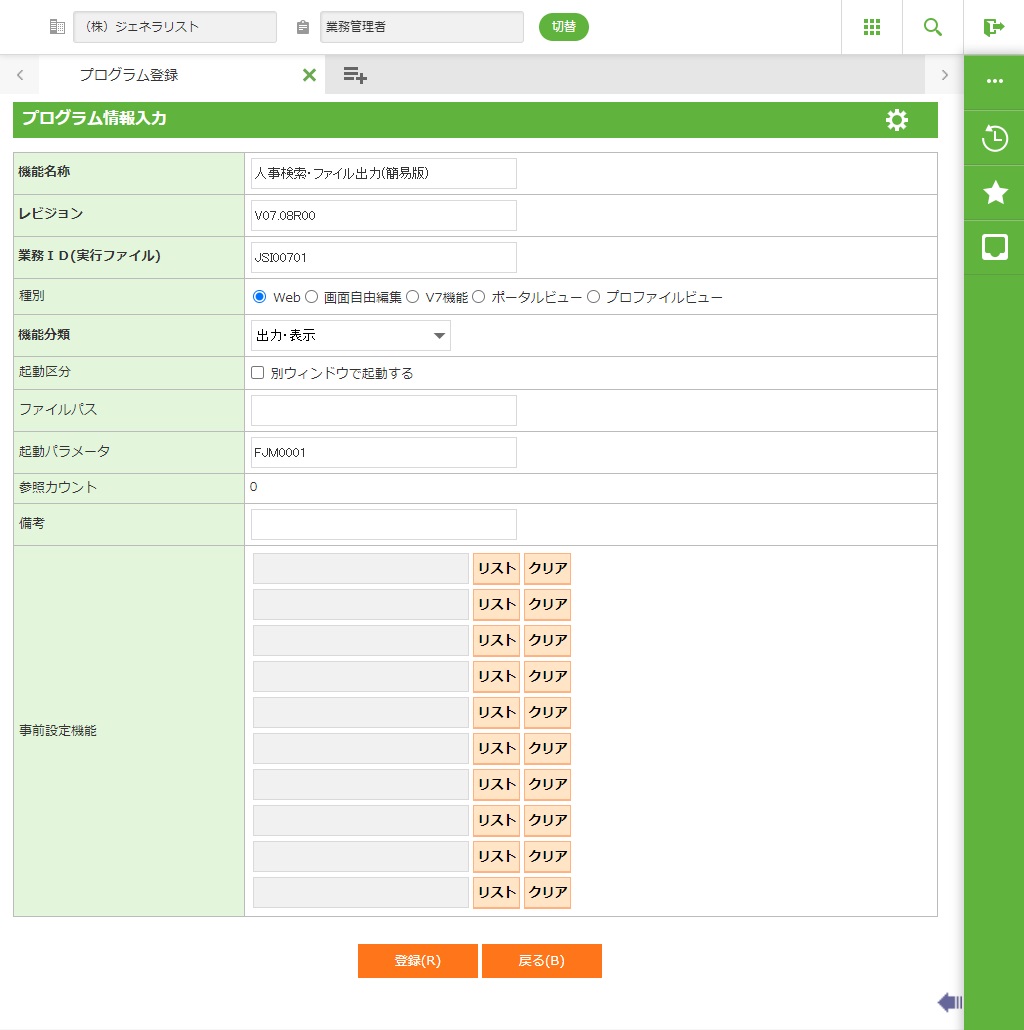The width and height of the screenshot is (1024, 1030).
Task: Switch to the プログラム登録 tab
Action: [129, 75]
